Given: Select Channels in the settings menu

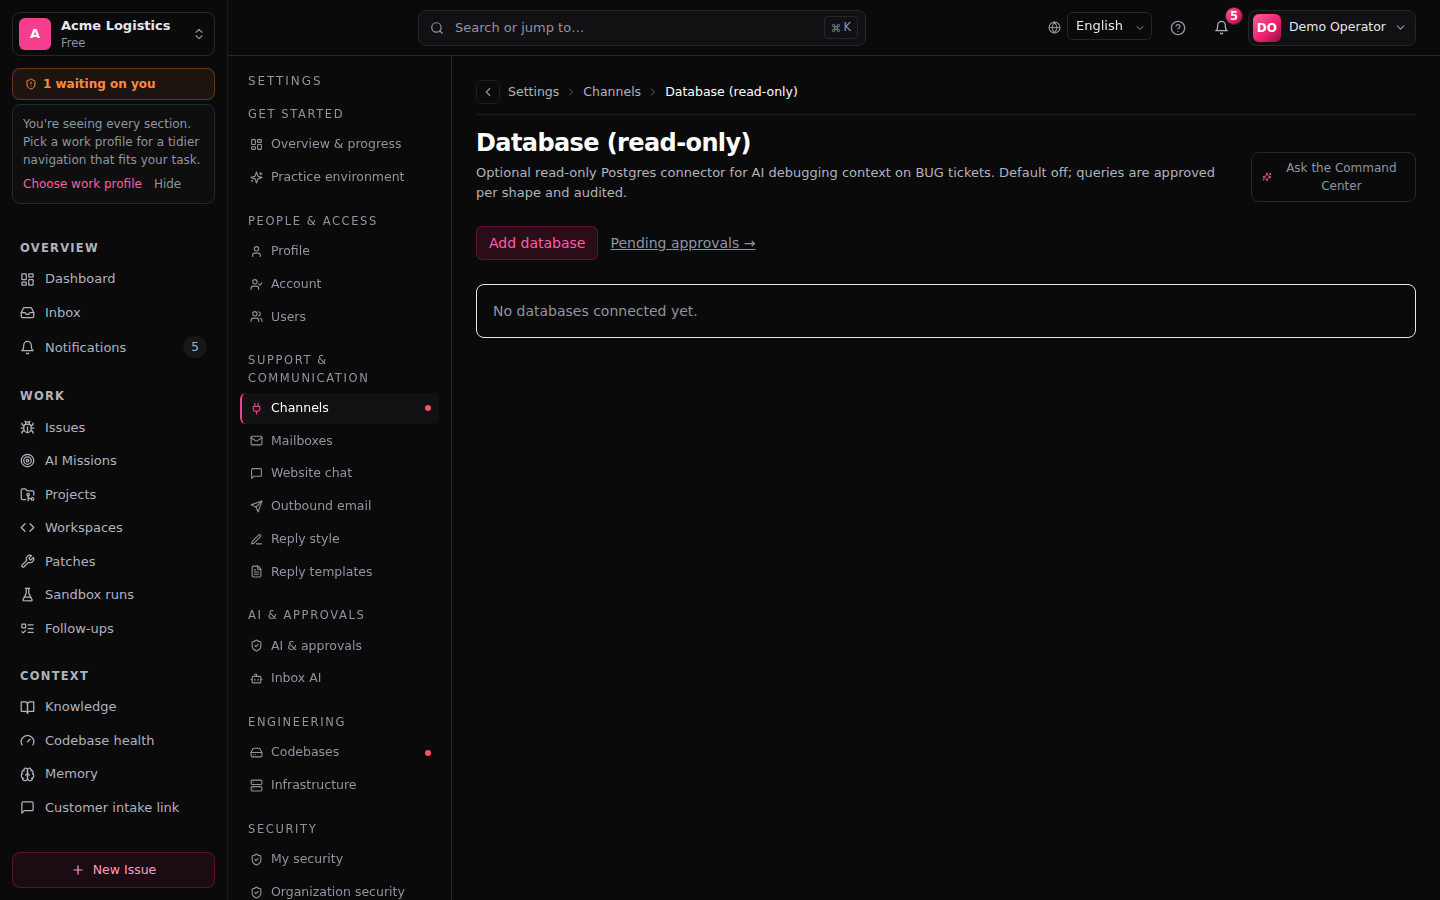Looking at the screenshot, I should click(x=339, y=408).
